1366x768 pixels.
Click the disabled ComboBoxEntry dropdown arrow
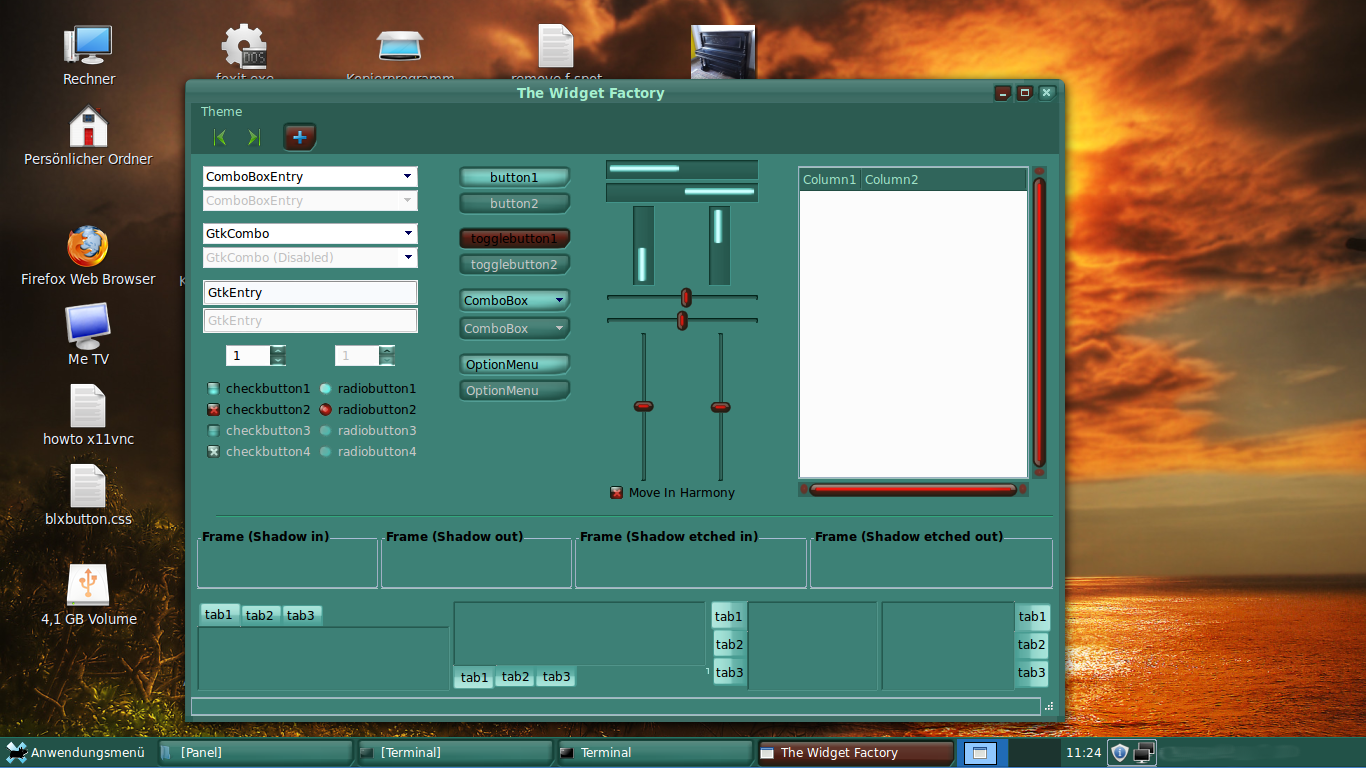407,200
